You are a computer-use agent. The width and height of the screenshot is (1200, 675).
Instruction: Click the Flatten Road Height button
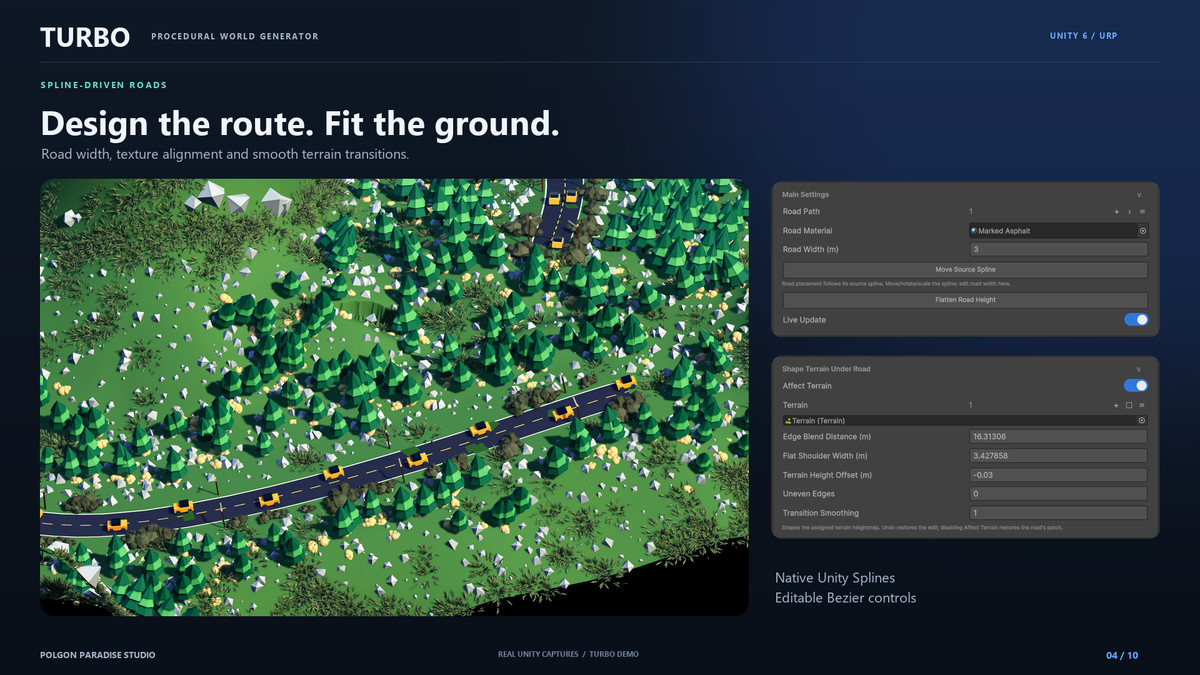point(965,300)
